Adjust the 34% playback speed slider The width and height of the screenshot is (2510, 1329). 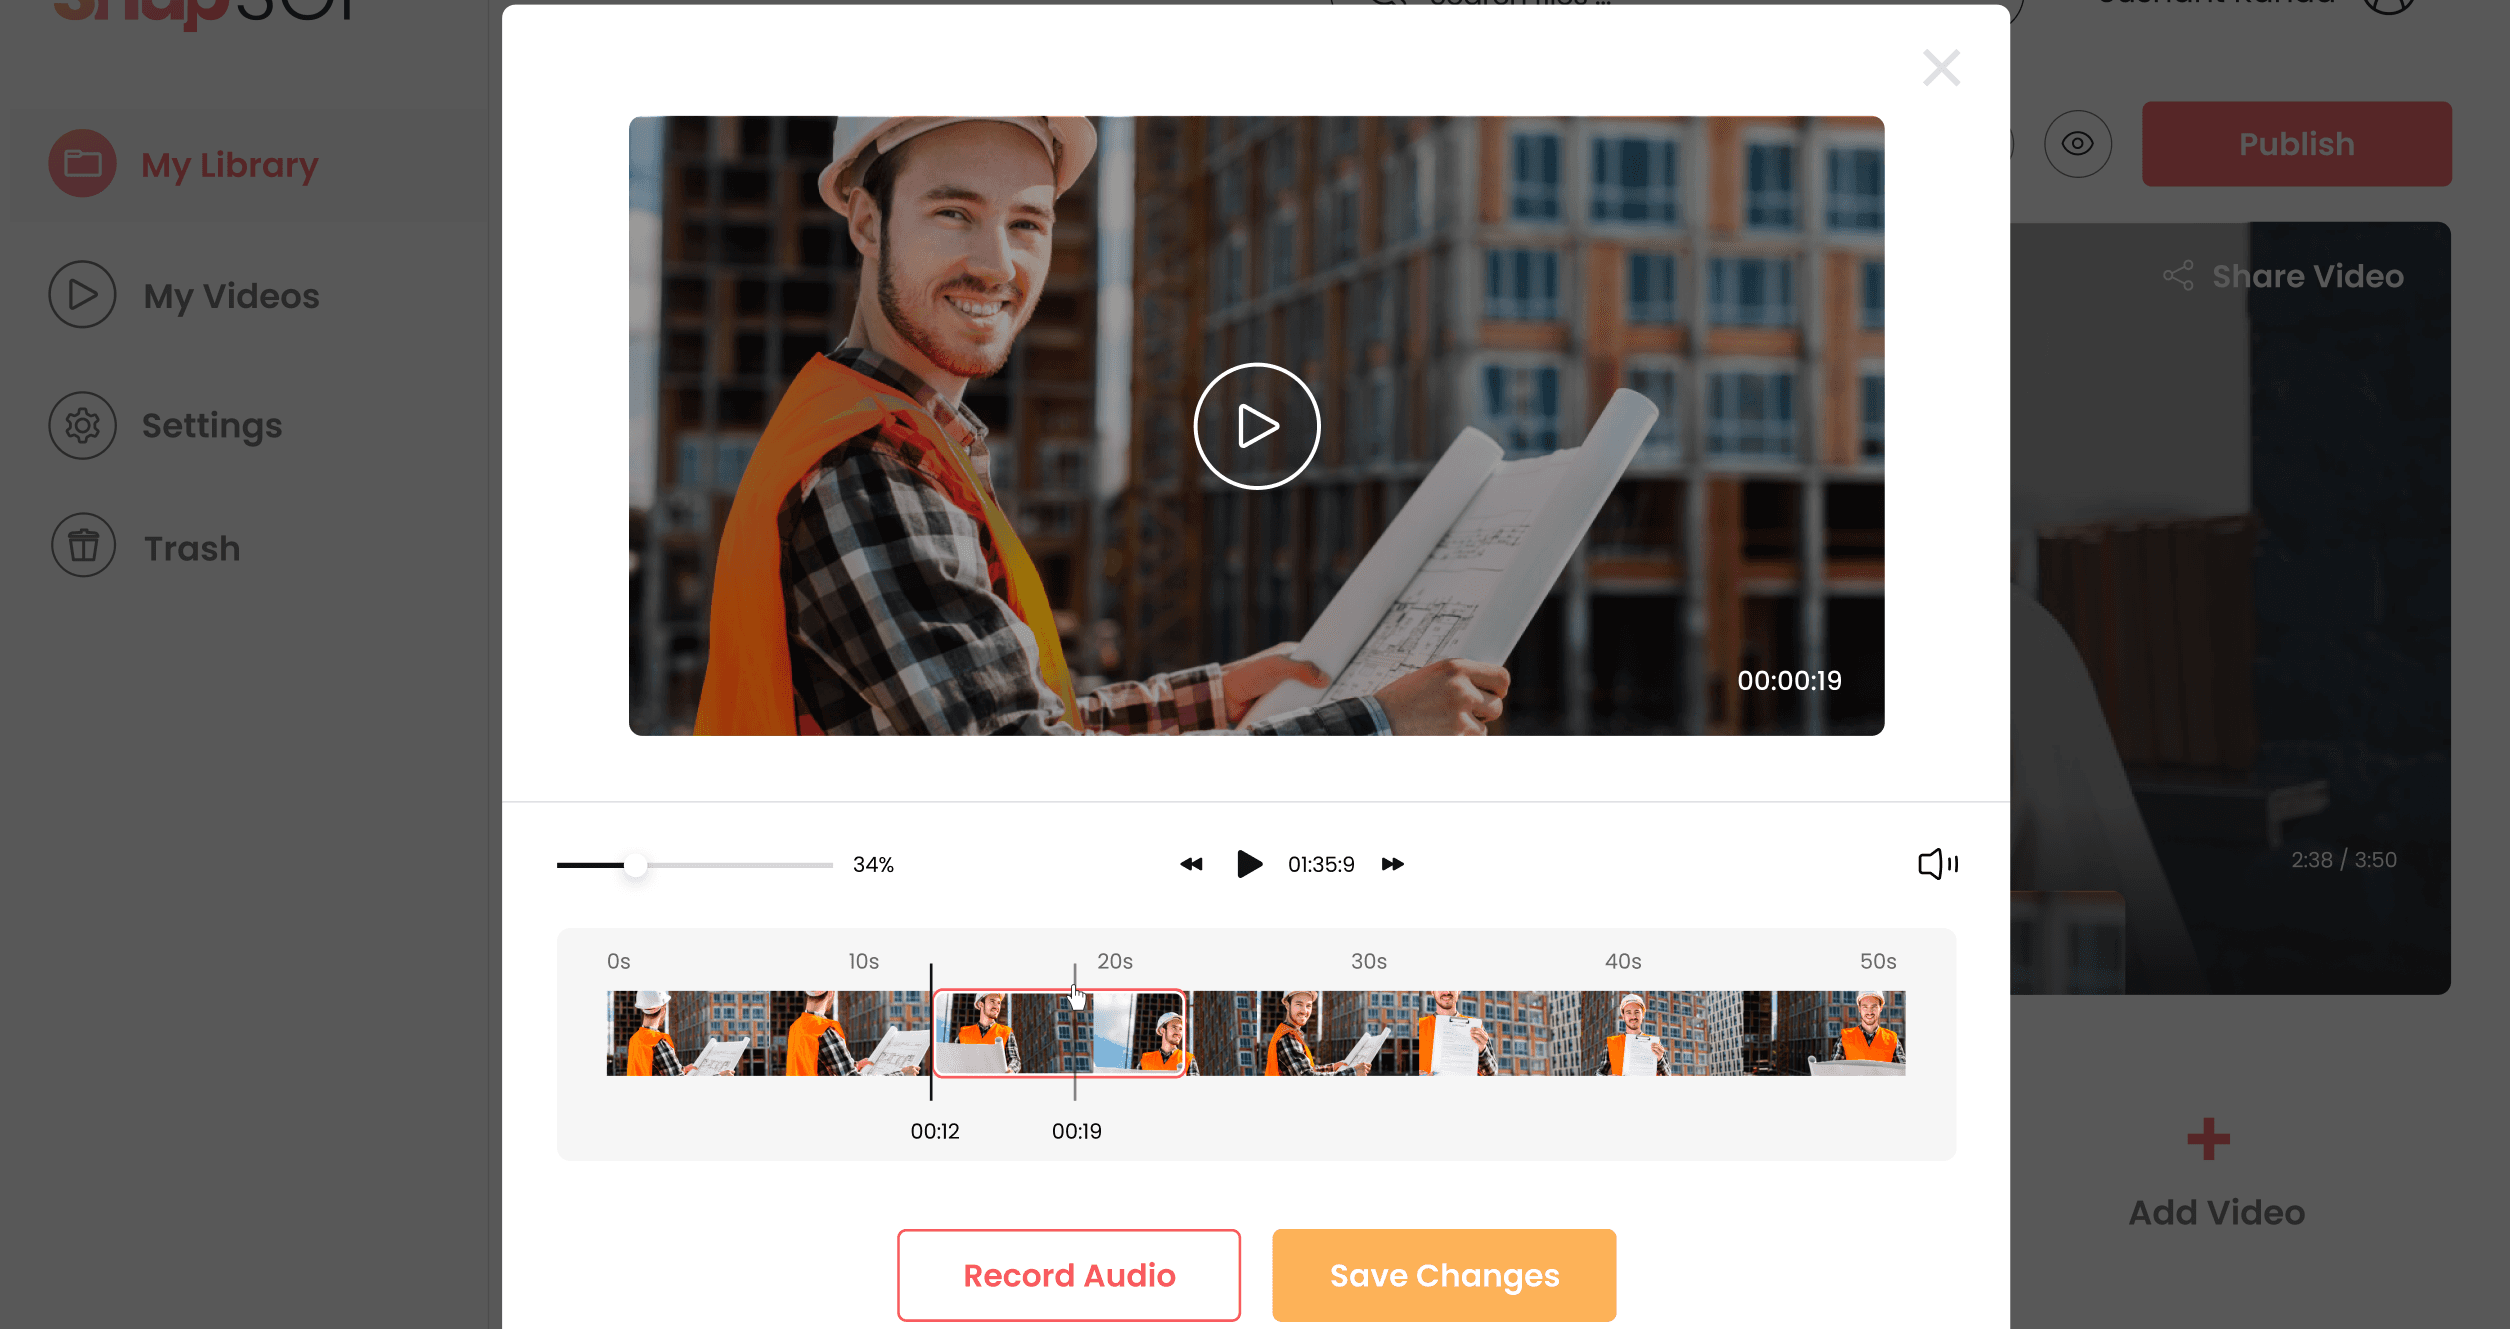click(637, 865)
